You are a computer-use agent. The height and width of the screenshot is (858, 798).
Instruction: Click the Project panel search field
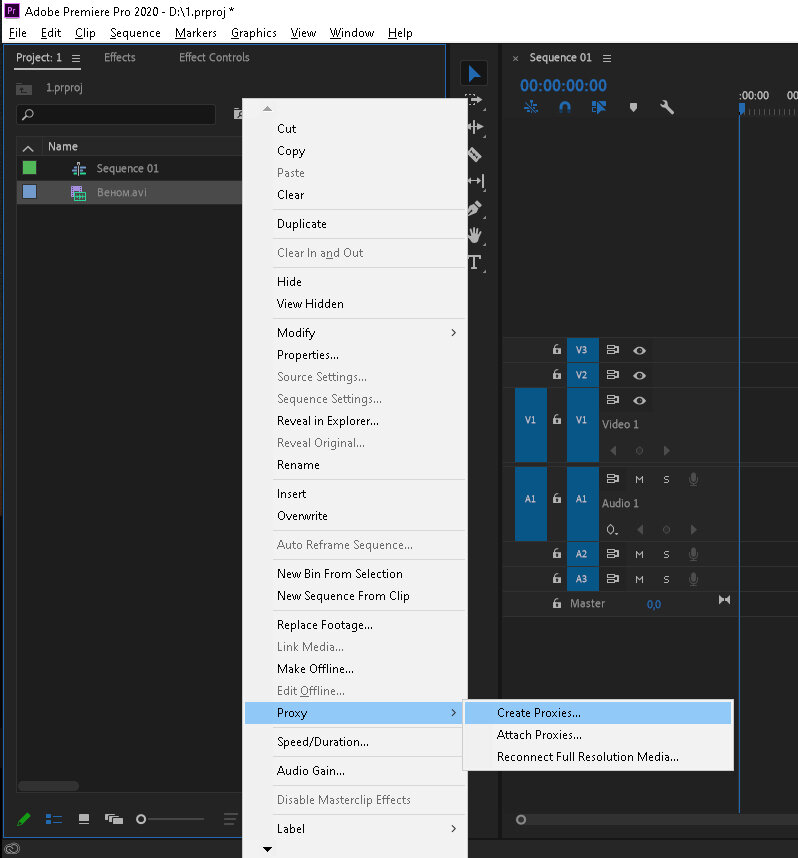[116, 114]
